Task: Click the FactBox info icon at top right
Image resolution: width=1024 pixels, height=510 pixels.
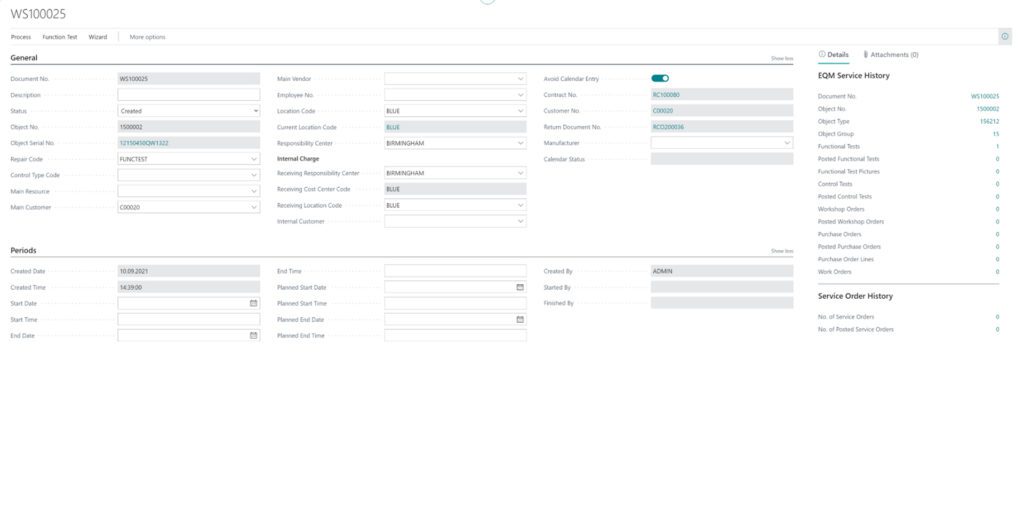Action: 1004,36
